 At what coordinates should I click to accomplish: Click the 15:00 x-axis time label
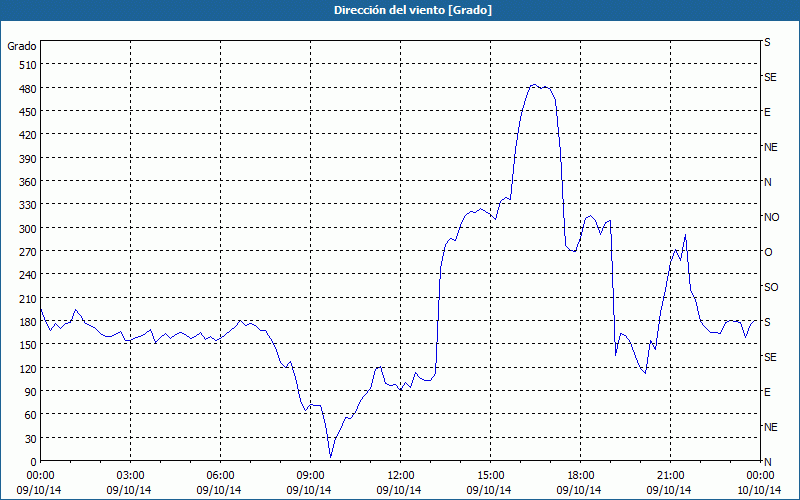pos(490,475)
